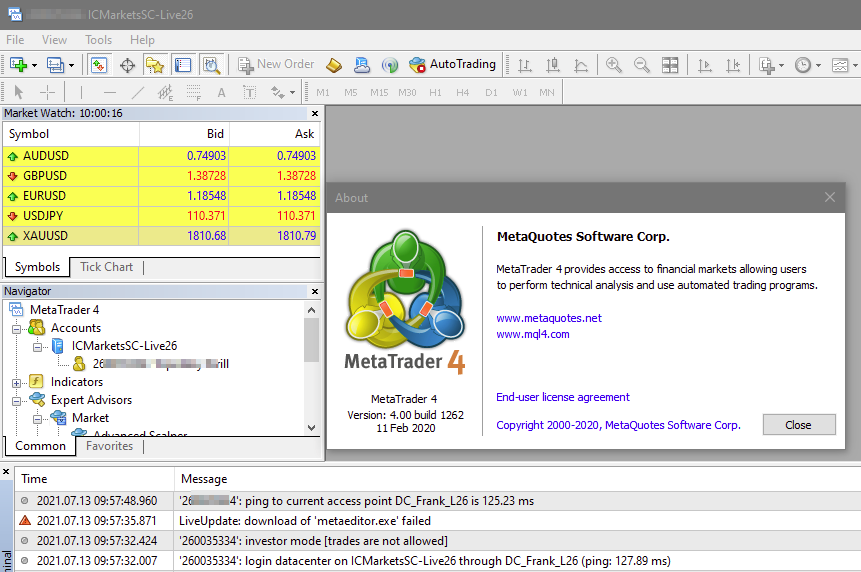Open the Strategy Tester icon
Screen dimensions: 861x572
coord(211,65)
